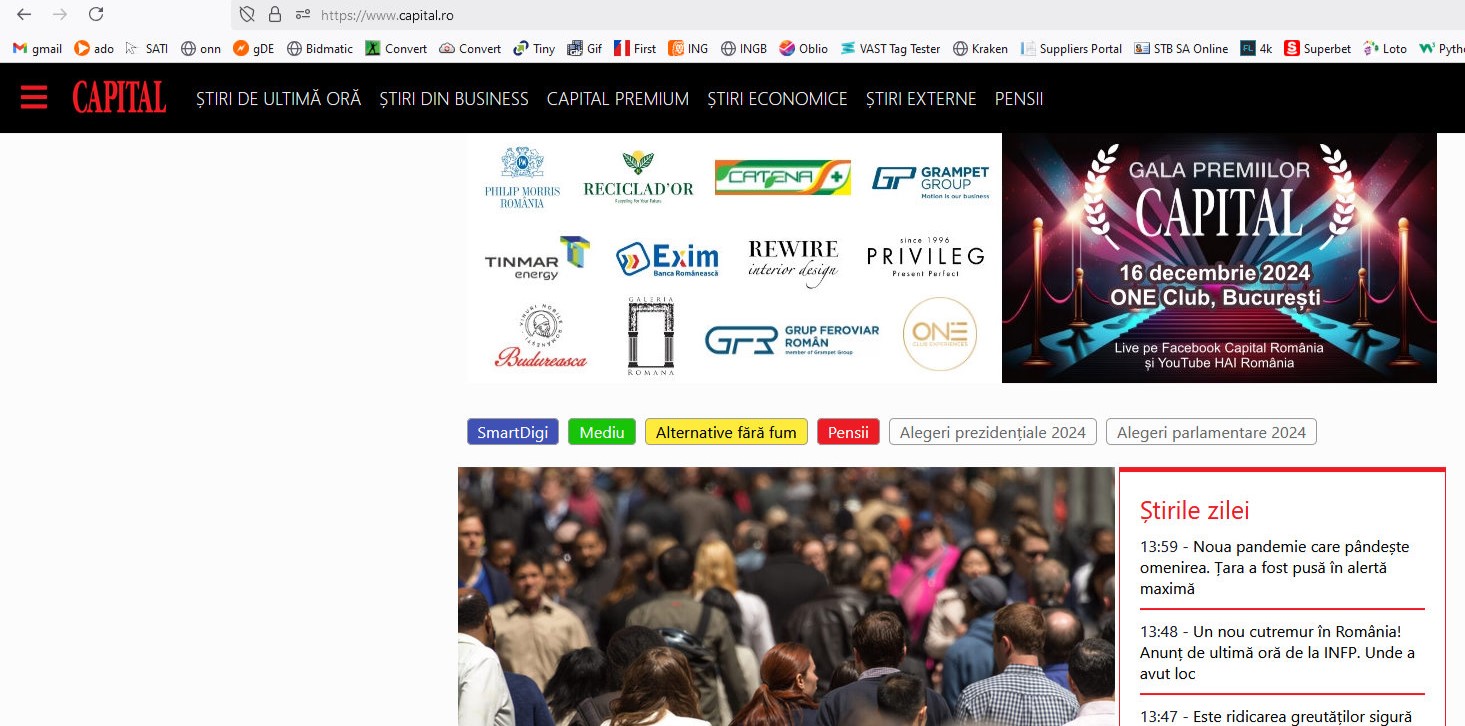The image size is (1465, 726).
Task: Click the Exim Banca Românească logo
Action: 667,259
